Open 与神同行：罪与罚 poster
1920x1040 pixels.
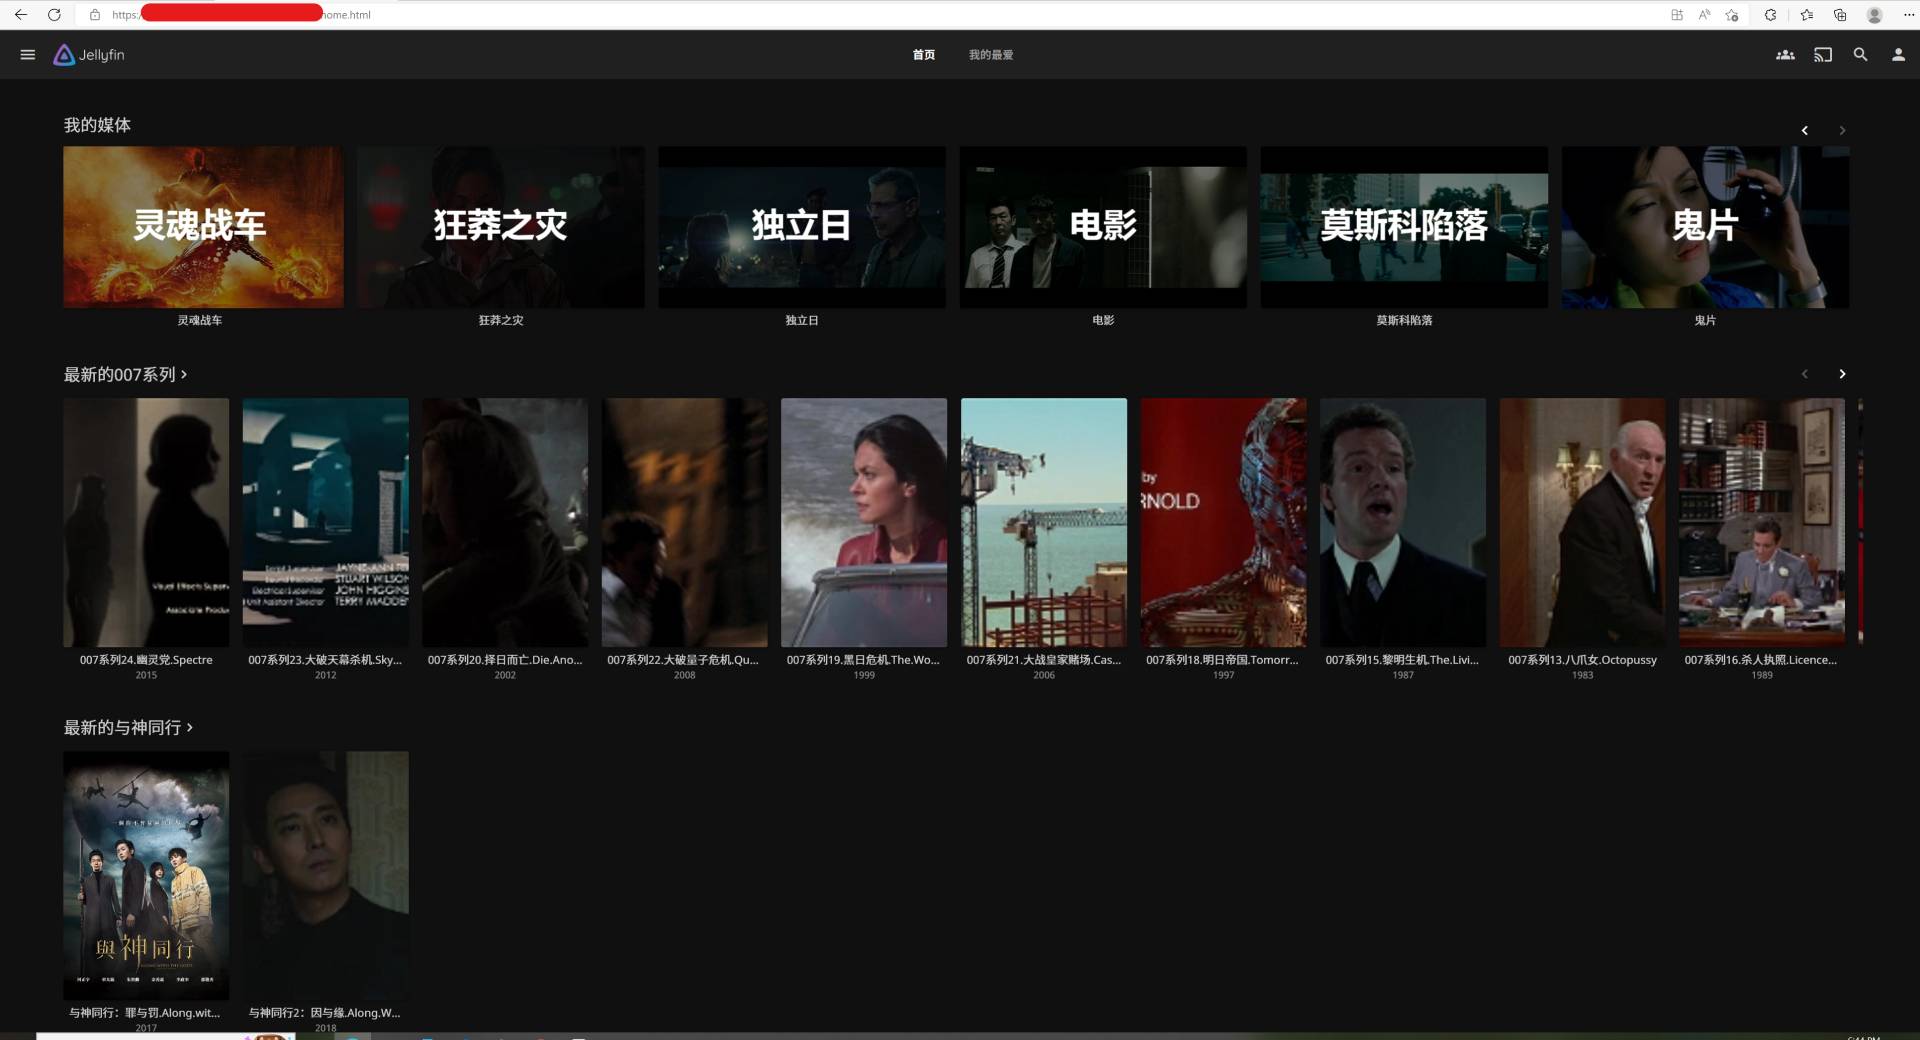(146, 875)
